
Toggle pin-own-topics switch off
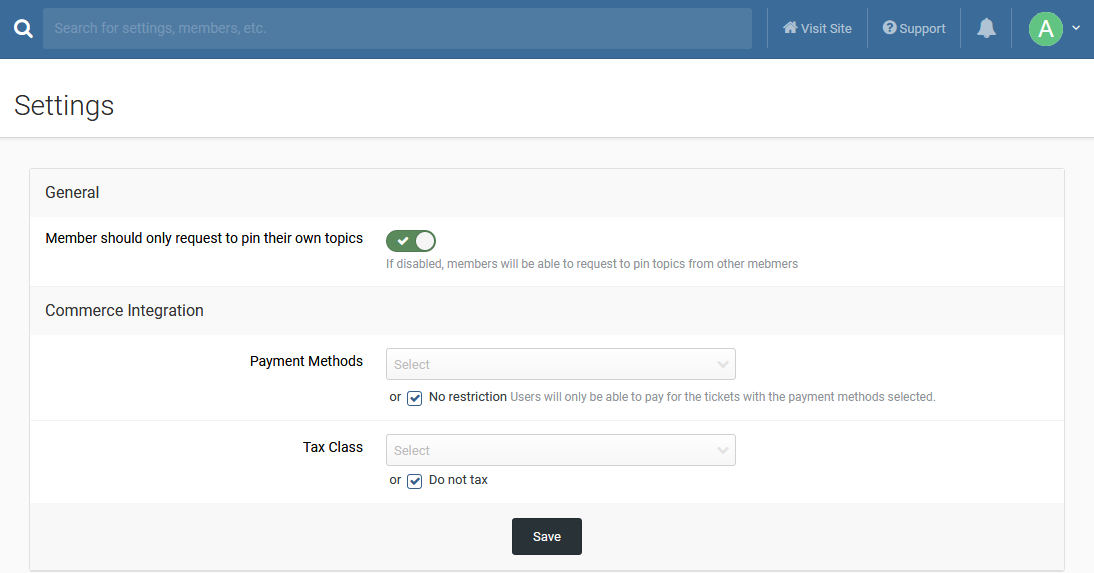pyautogui.click(x=411, y=241)
